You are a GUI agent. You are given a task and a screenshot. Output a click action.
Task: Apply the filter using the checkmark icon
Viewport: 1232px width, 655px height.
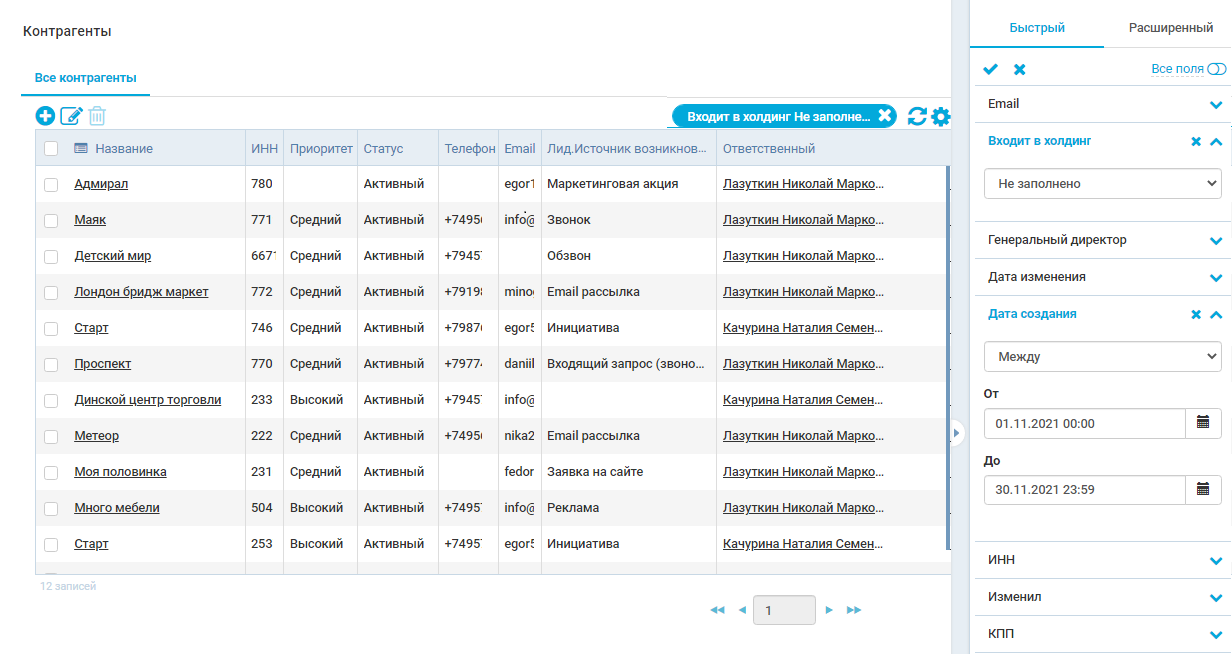[990, 69]
